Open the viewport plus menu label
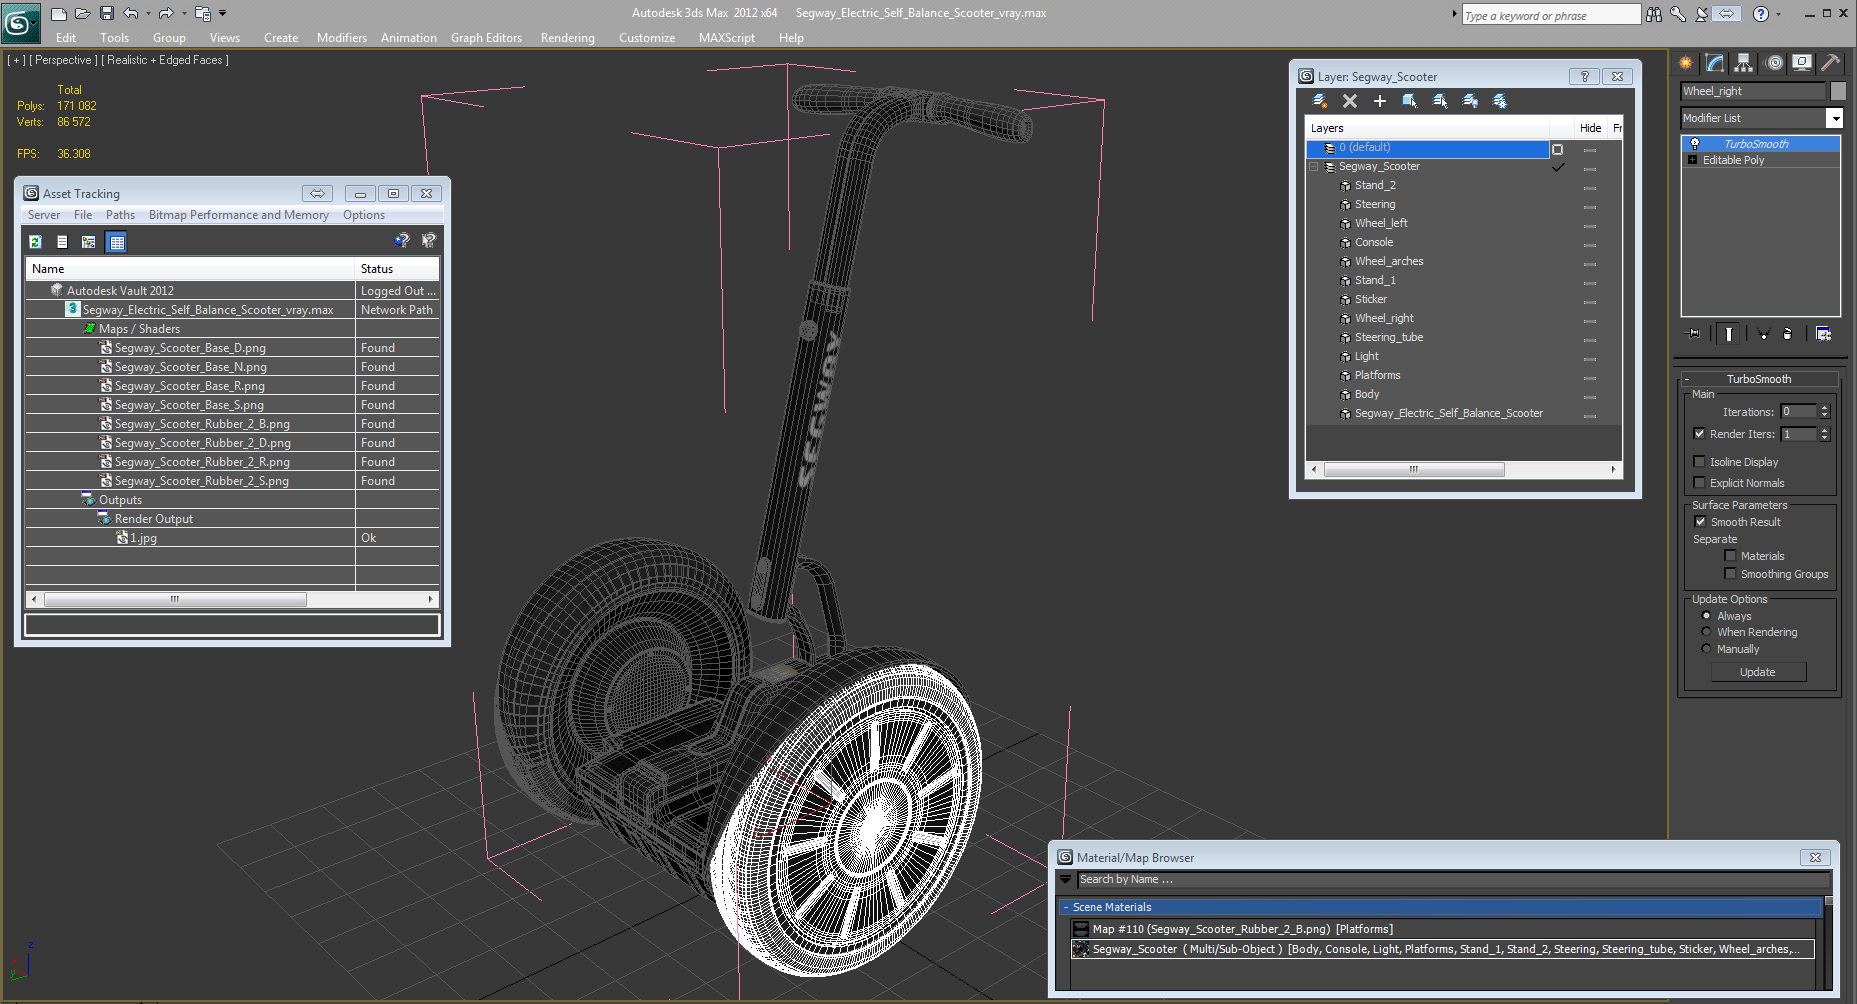Screen dimensions: 1857x1004 [17, 60]
